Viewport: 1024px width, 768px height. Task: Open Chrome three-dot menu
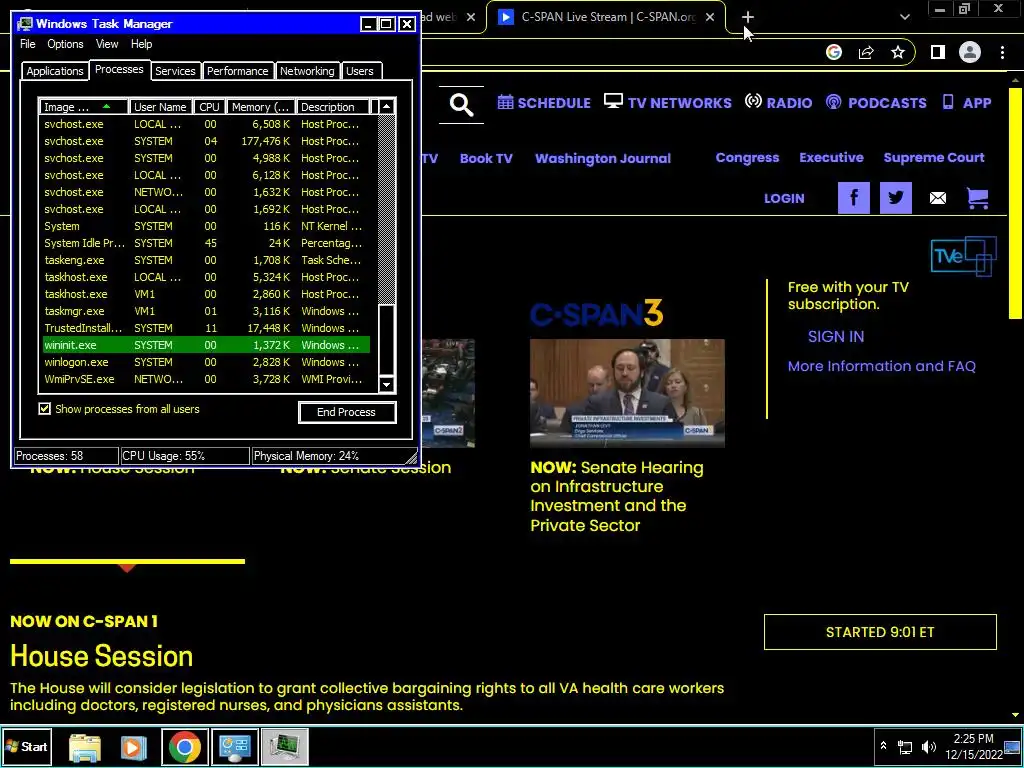[1002, 52]
